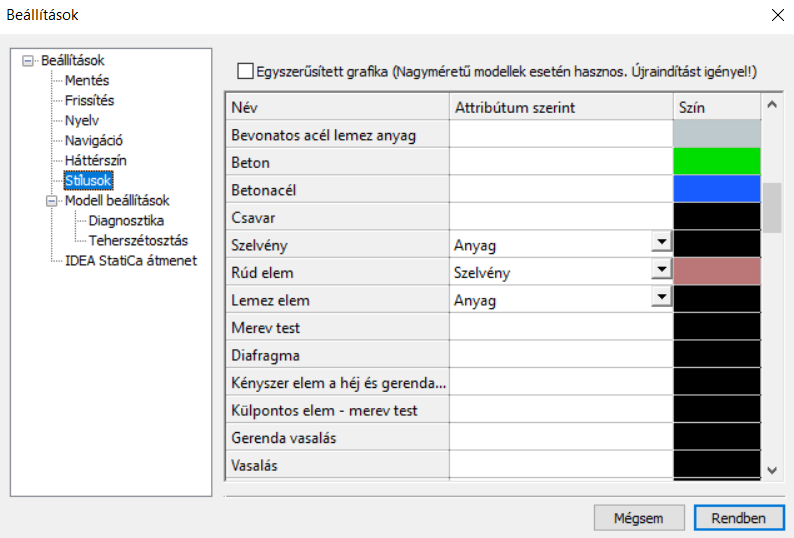The width and height of the screenshot is (794, 538).
Task: Open the Szelvény attribute dropdown
Action: tap(661, 242)
